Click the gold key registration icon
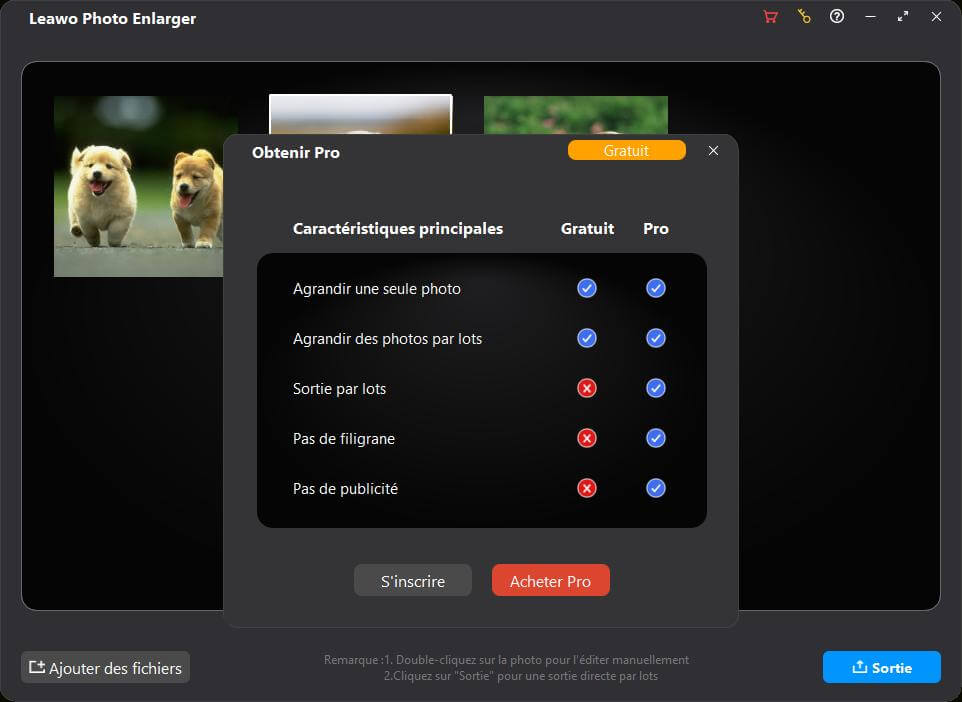 [804, 17]
